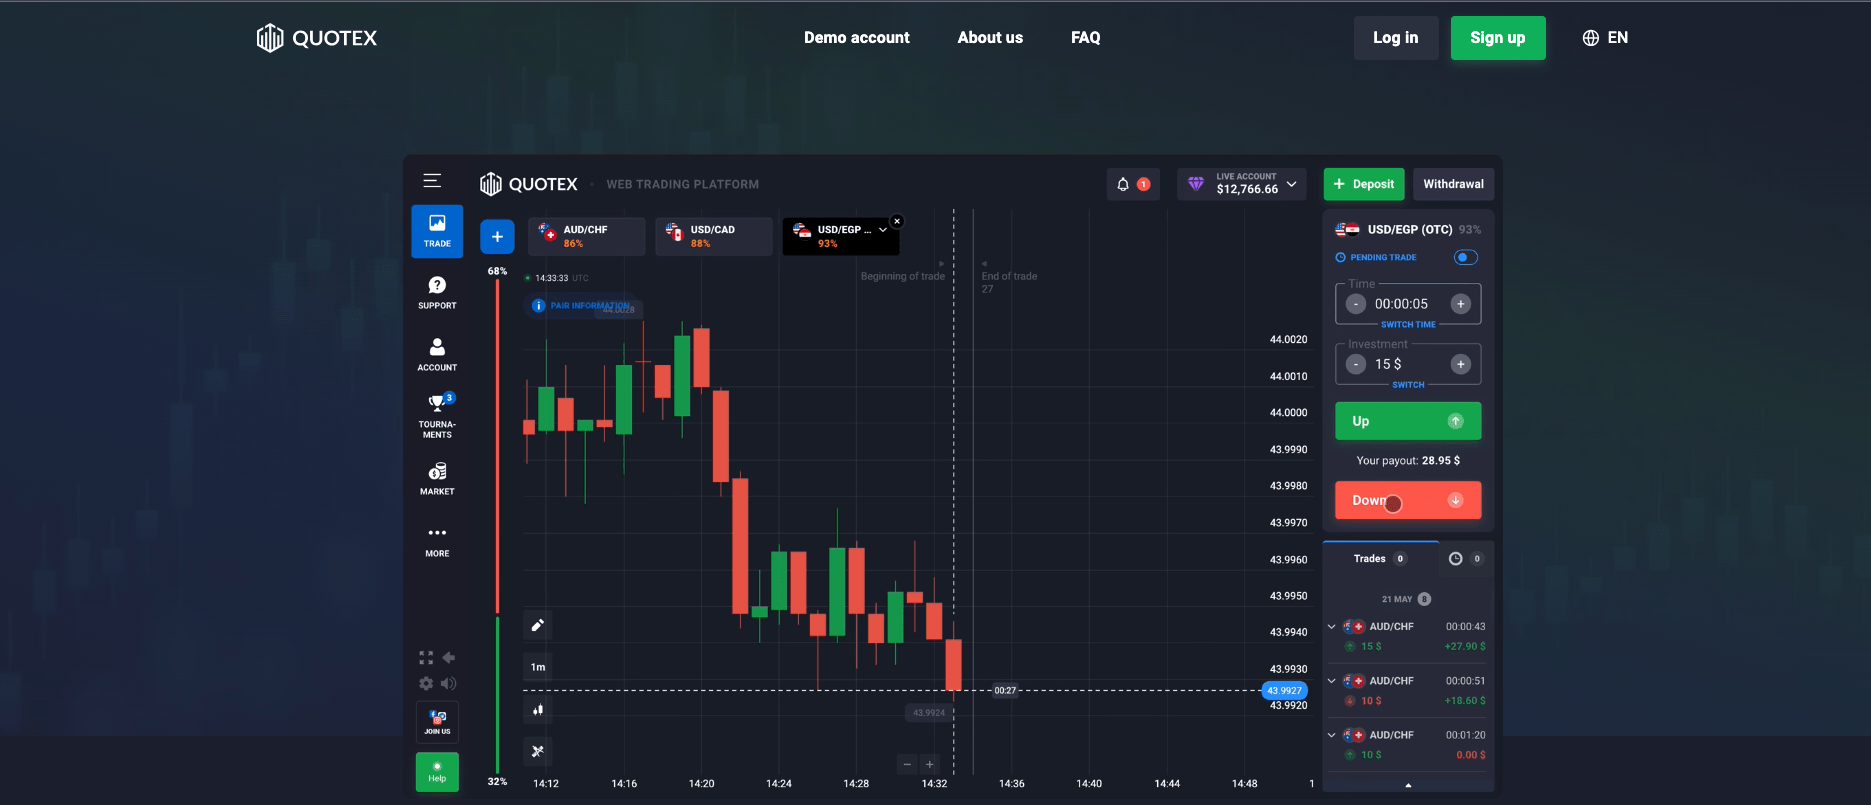This screenshot has height=805, width=1871.
Task: Open the FAQ menu item
Action: [1085, 37]
